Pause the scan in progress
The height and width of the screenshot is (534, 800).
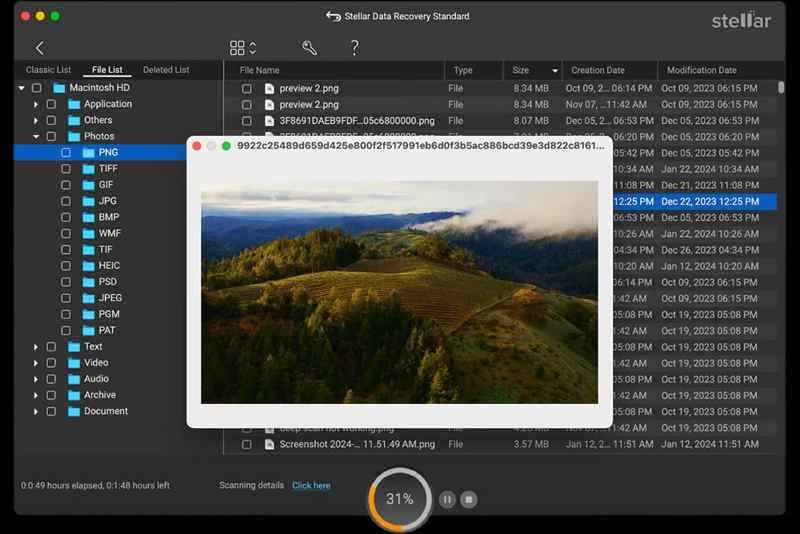448,498
